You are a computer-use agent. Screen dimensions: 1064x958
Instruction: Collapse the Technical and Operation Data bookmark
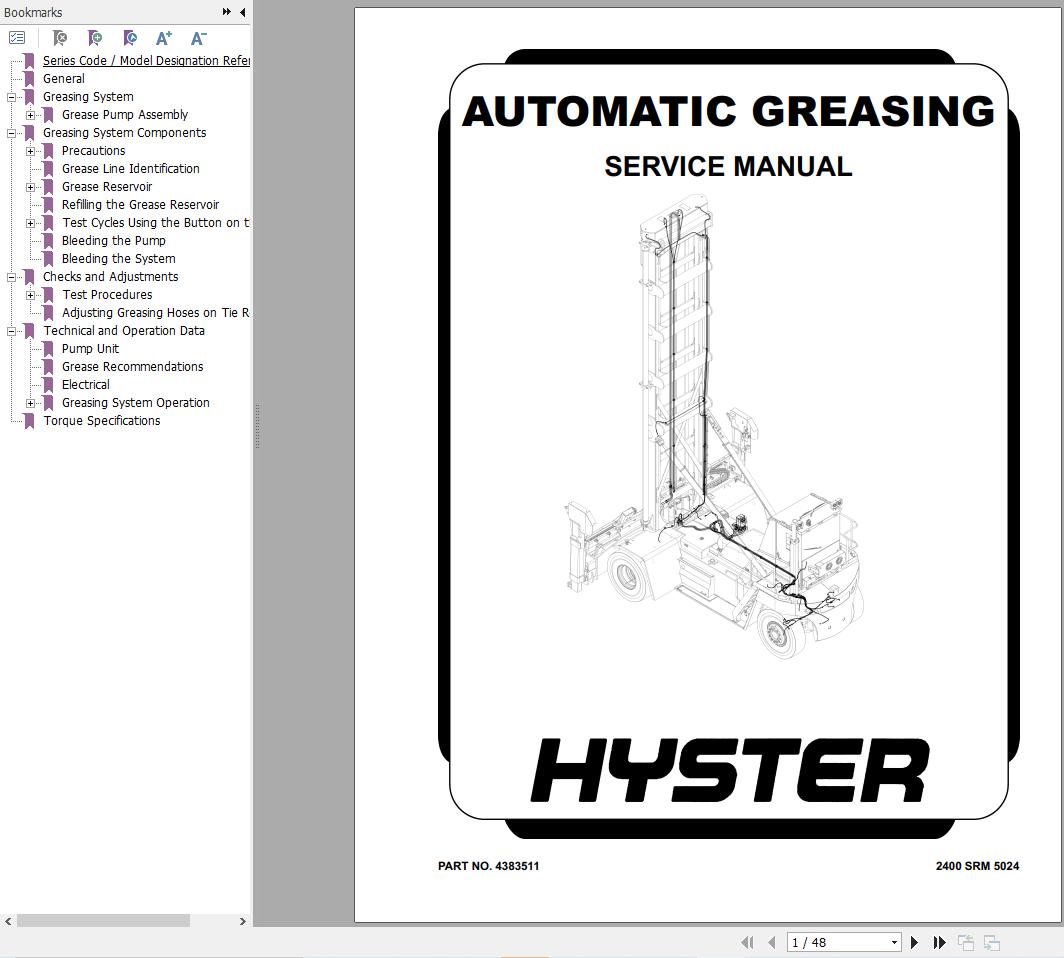12,331
